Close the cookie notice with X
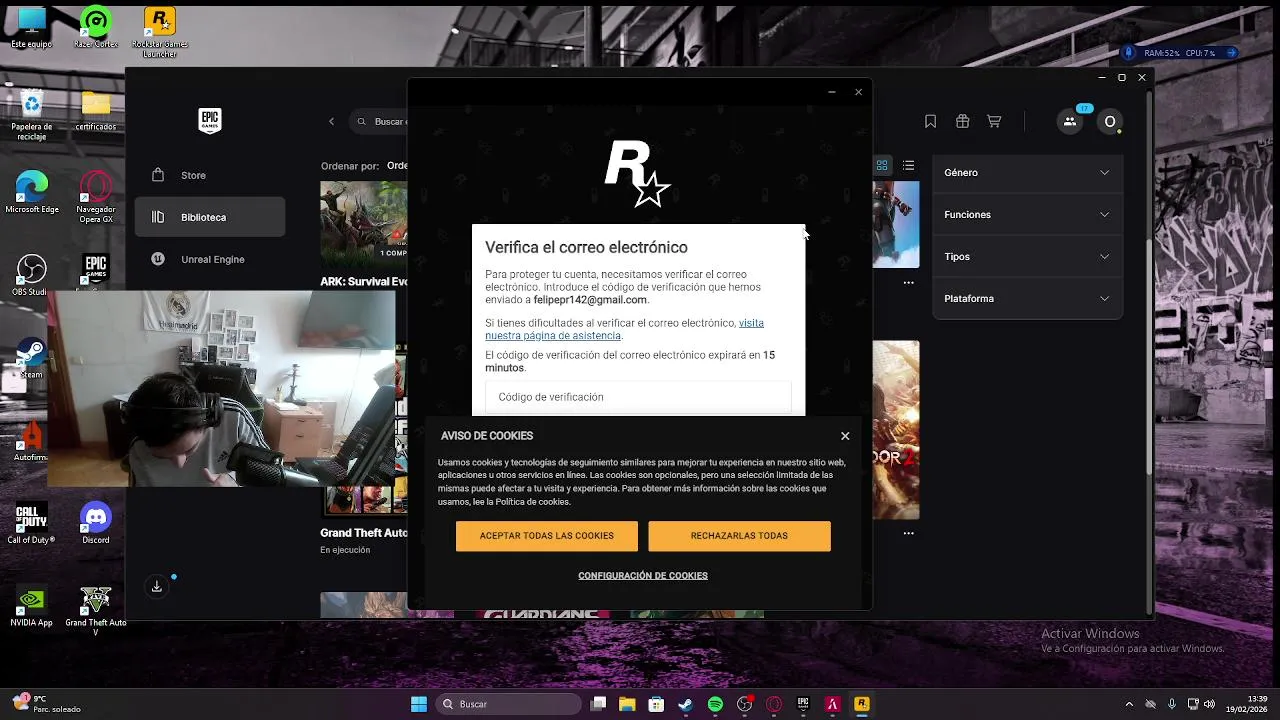Image resolution: width=1280 pixels, height=720 pixels. [x=845, y=436]
